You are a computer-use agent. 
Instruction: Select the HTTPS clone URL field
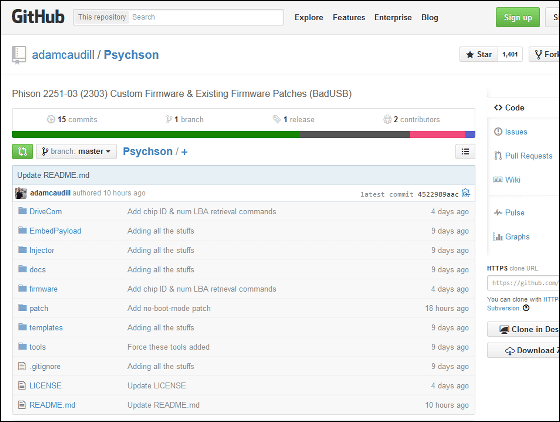click(x=524, y=283)
